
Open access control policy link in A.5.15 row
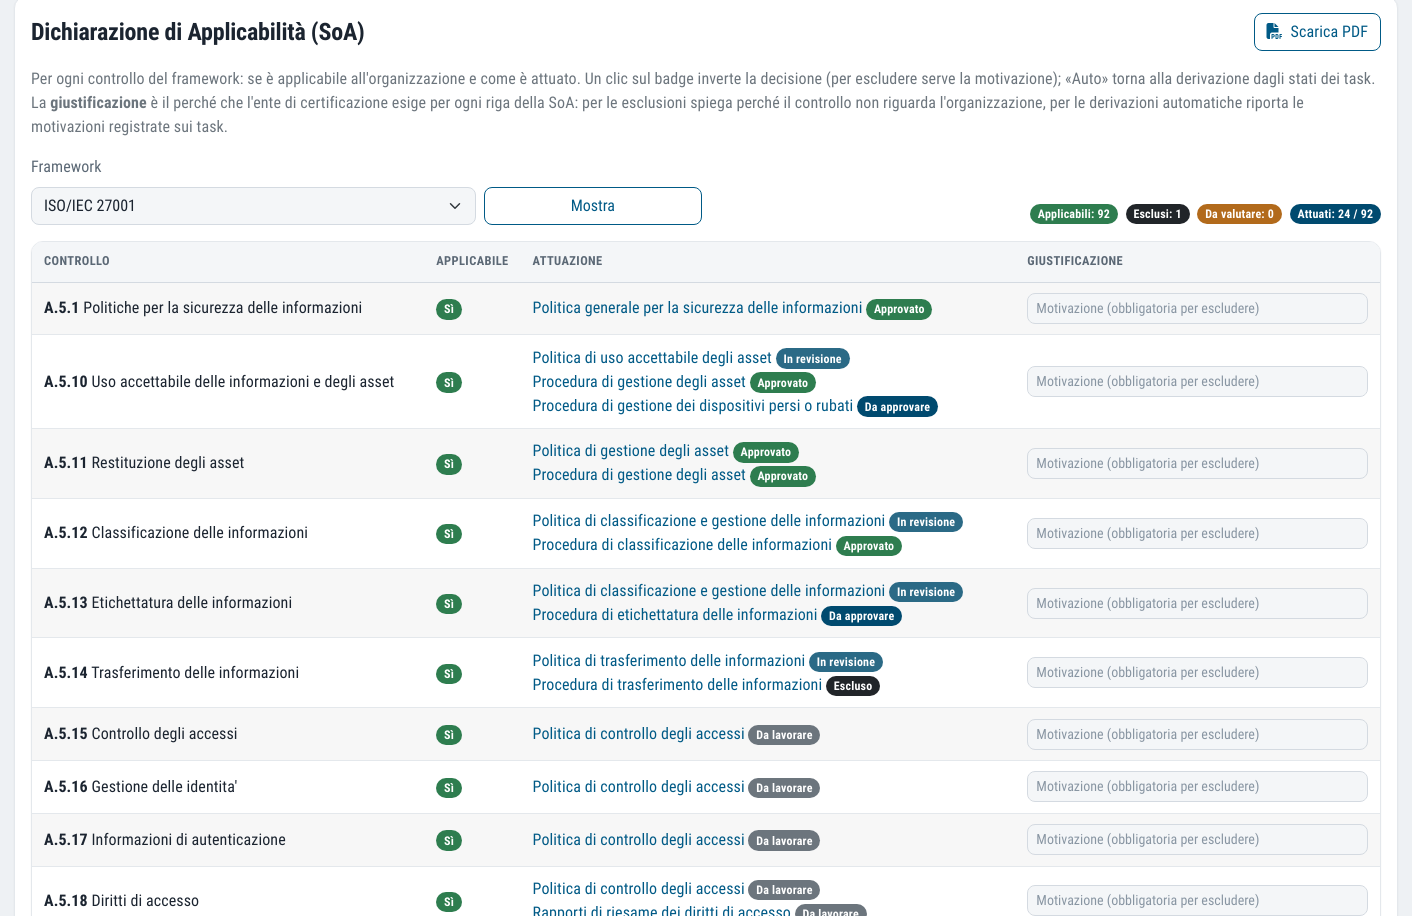[638, 734]
